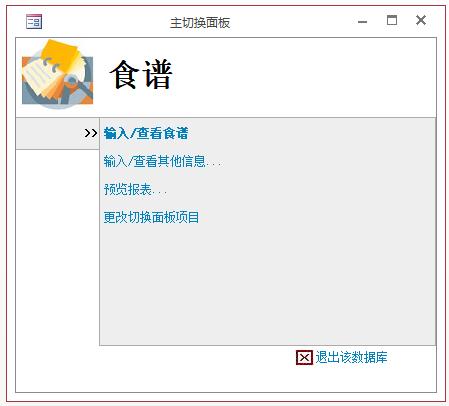Viewport: 449px width, 406px height.
Task: Click the 退出该数据库 link
Action: 351,357
